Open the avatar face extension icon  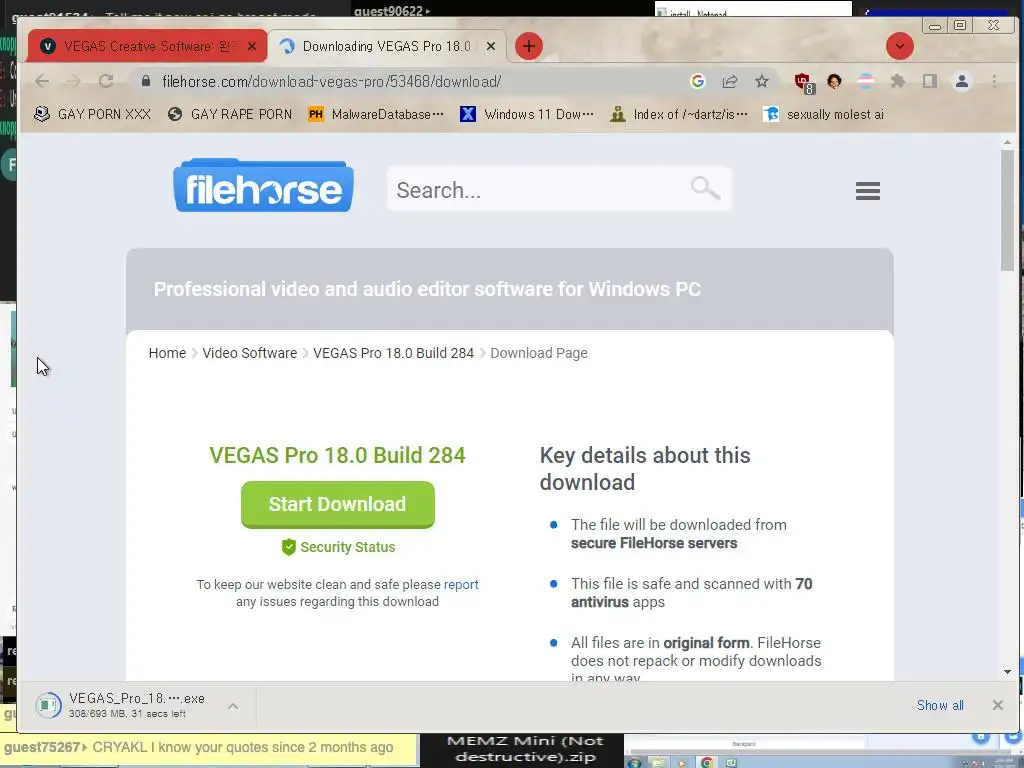pyautogui.click(x=834, y=82)
